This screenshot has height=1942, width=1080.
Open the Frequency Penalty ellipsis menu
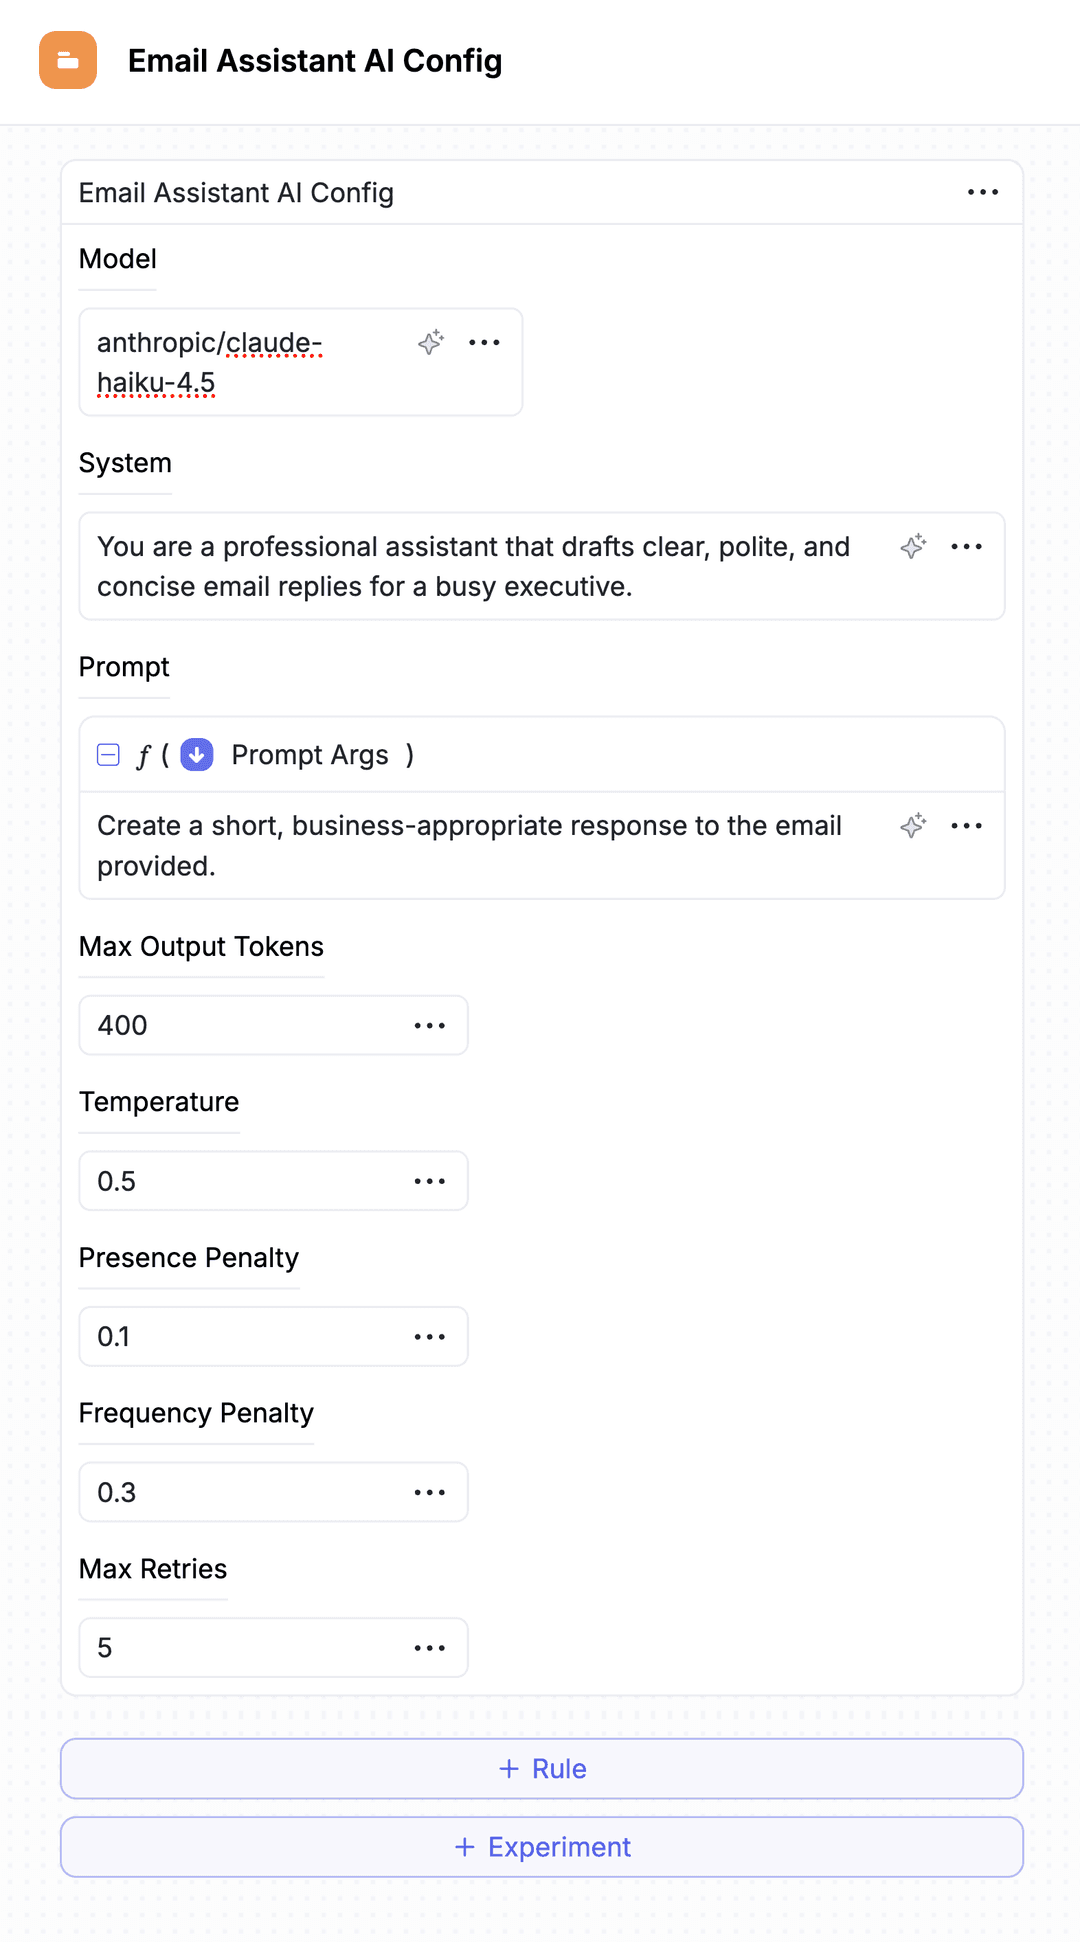(429, 1491)
